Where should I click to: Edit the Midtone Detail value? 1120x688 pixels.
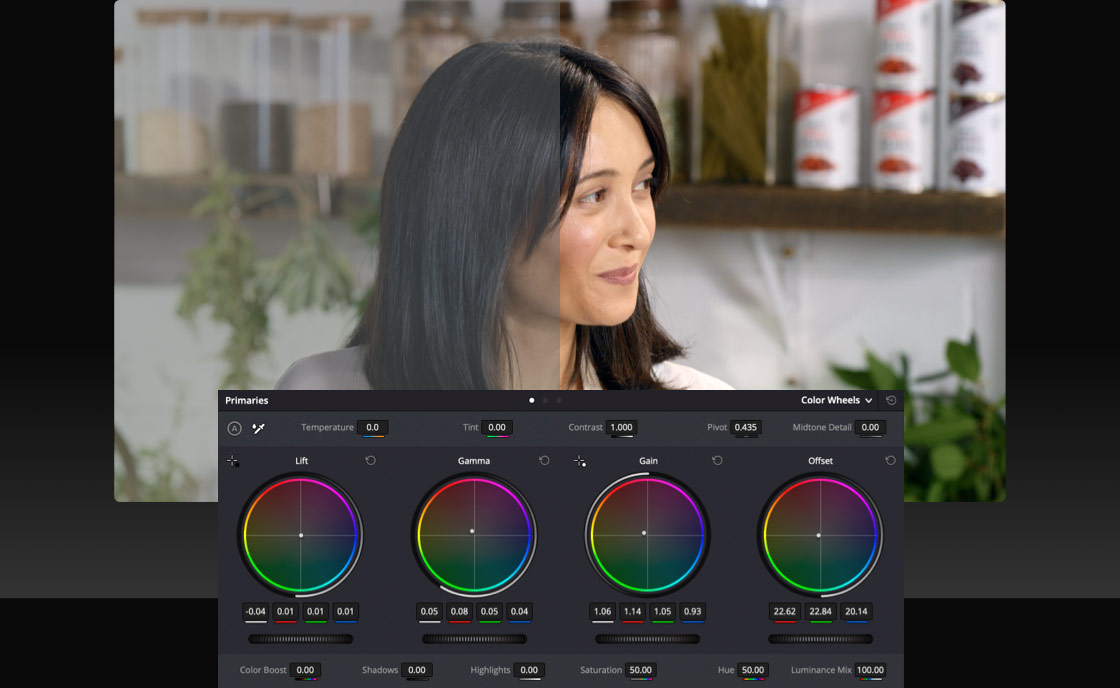click(869, 427)
